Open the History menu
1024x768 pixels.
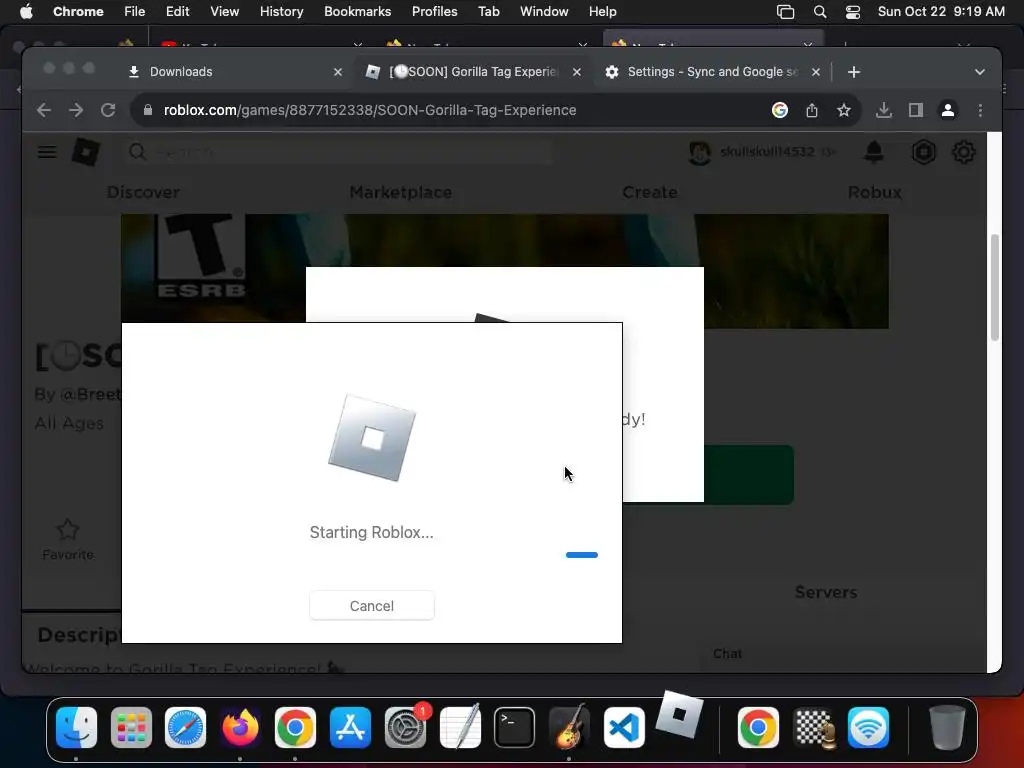[281, 12]
